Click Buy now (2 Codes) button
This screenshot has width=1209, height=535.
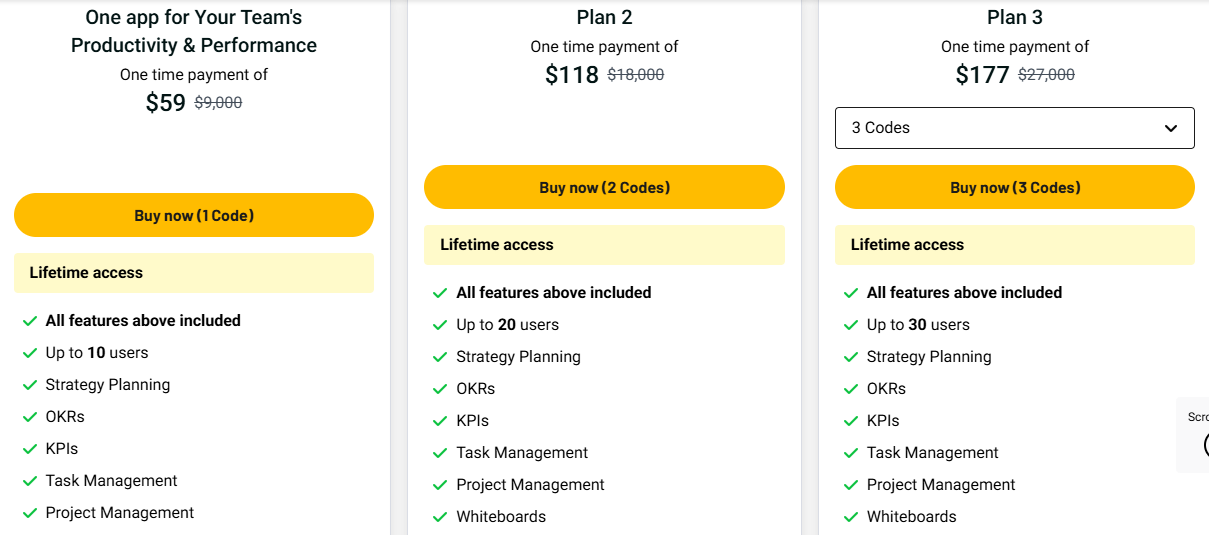pos(604,187)
